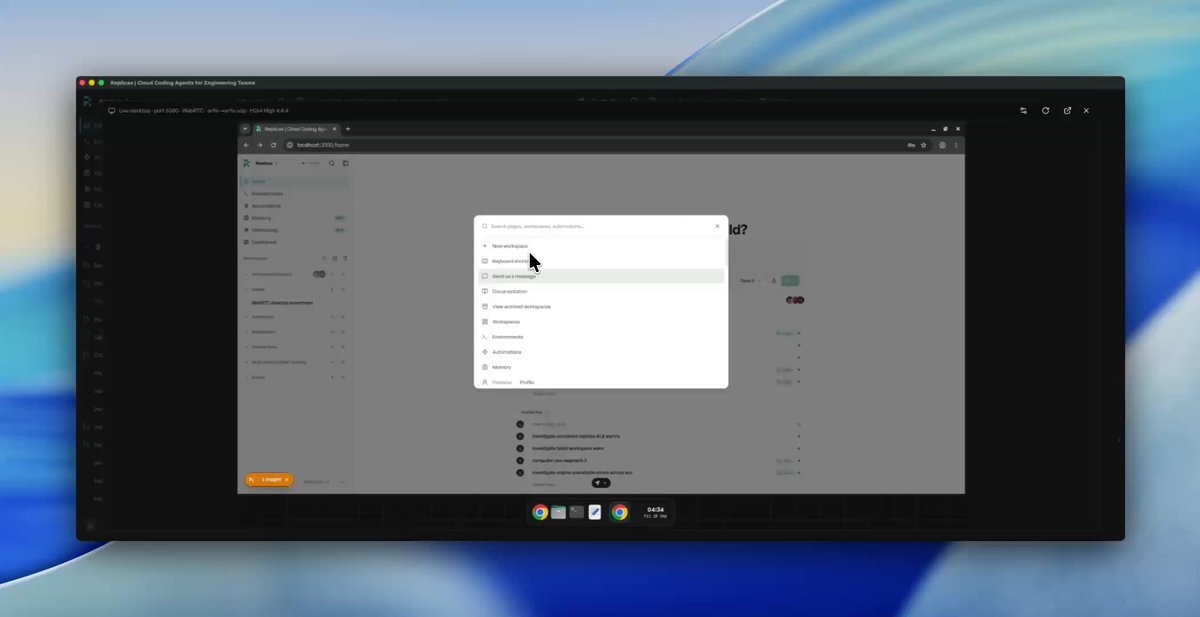Click the localhost:3000/home address bar
The width and height of the screenshot is (1200, 617).
click(600, 145)
